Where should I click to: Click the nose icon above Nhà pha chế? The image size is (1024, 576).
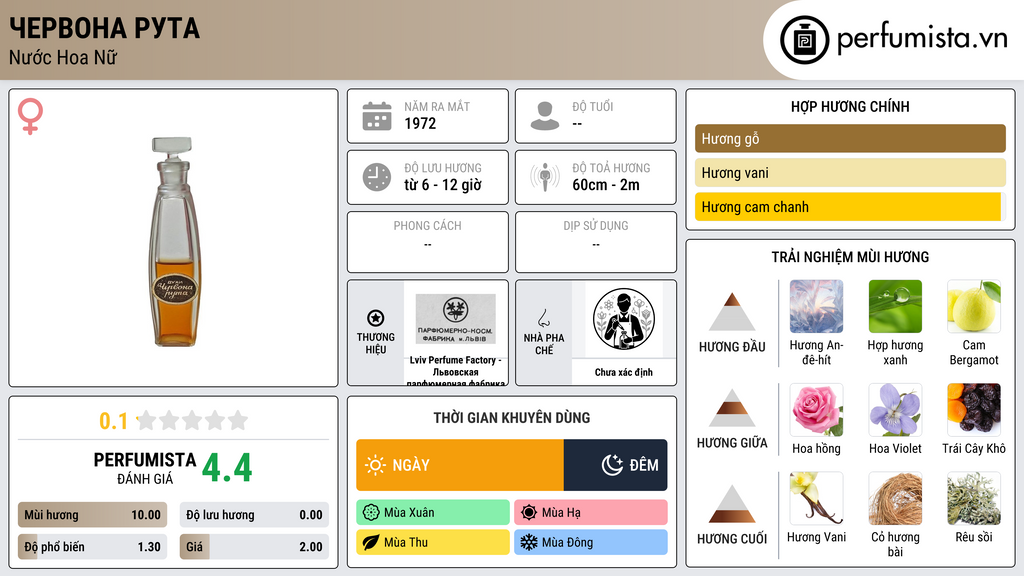(x=543, y=318)
